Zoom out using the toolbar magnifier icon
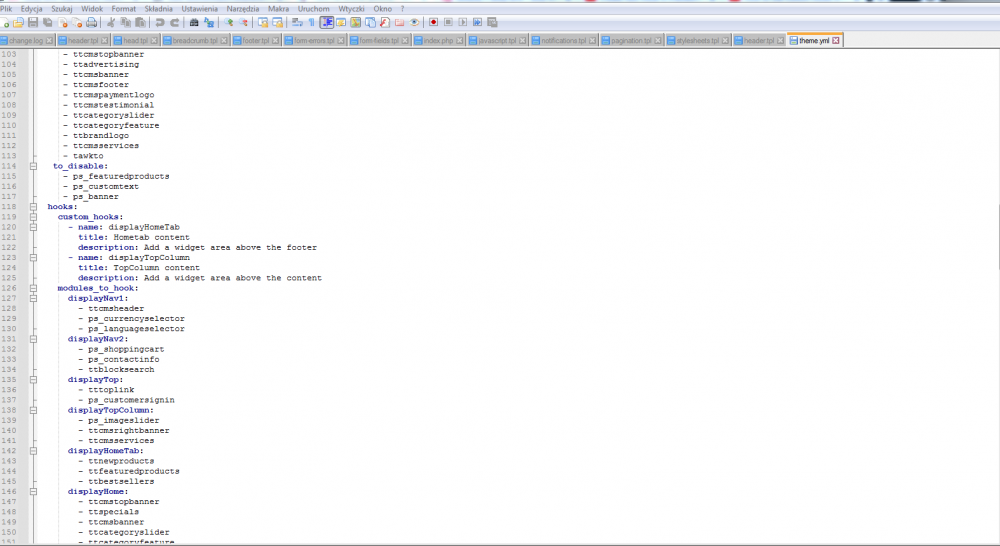Screen dimensions: 1000x546 point(243,22)
